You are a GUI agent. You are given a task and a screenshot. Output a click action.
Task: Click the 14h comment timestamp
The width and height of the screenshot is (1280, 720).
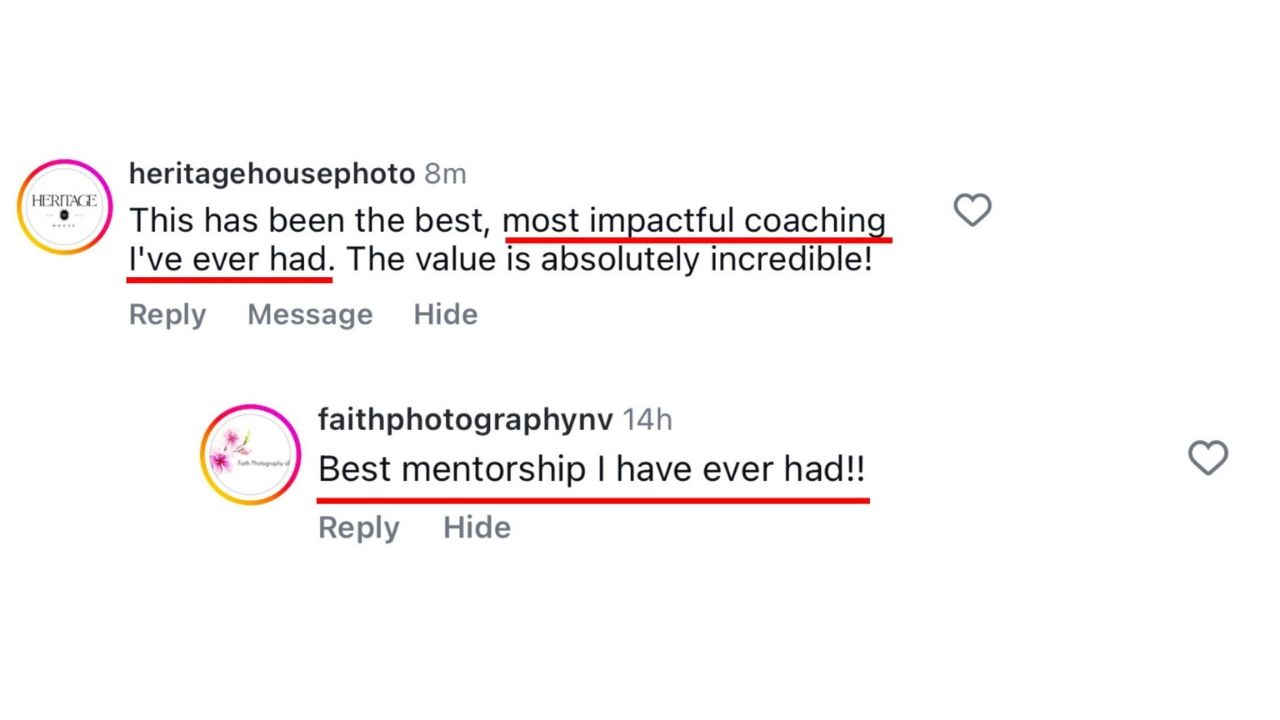[648, 419]
